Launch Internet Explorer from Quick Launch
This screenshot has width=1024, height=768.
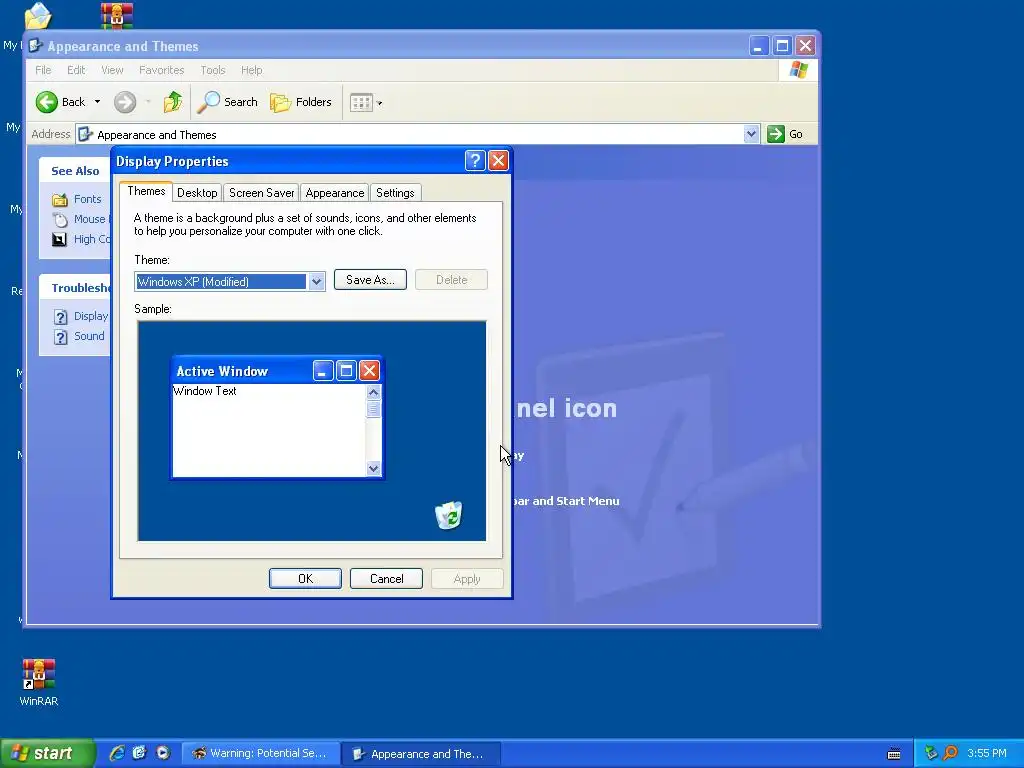(116, 753)
